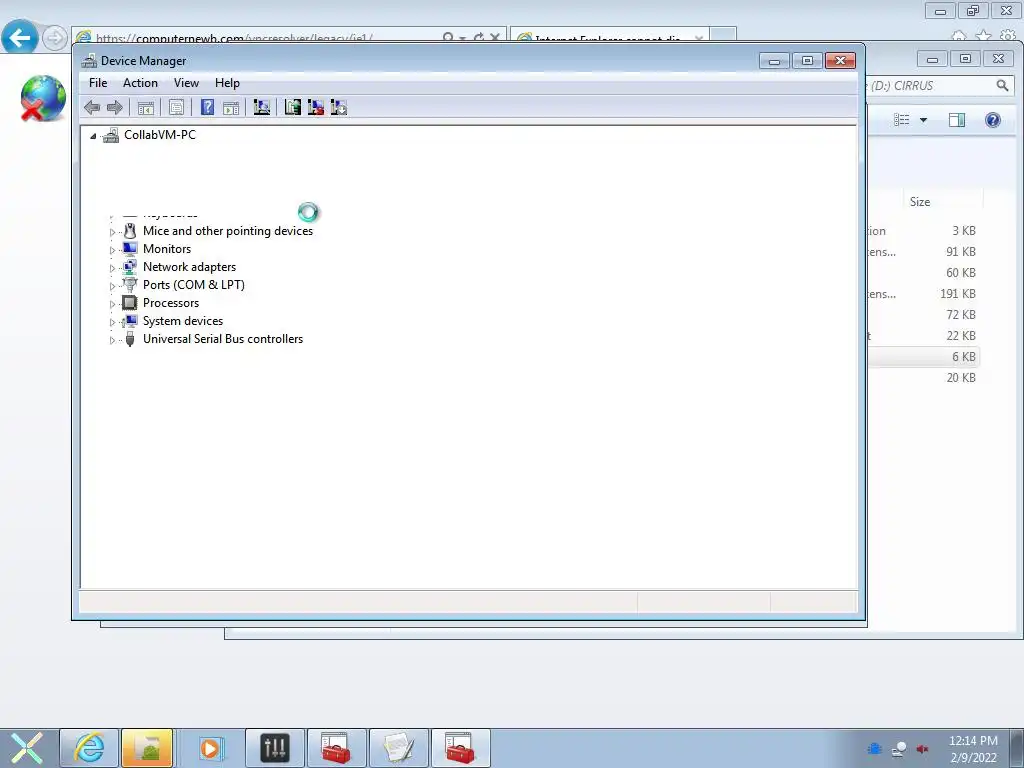Select Universal Serial Bus controllers label

(223, 339)
